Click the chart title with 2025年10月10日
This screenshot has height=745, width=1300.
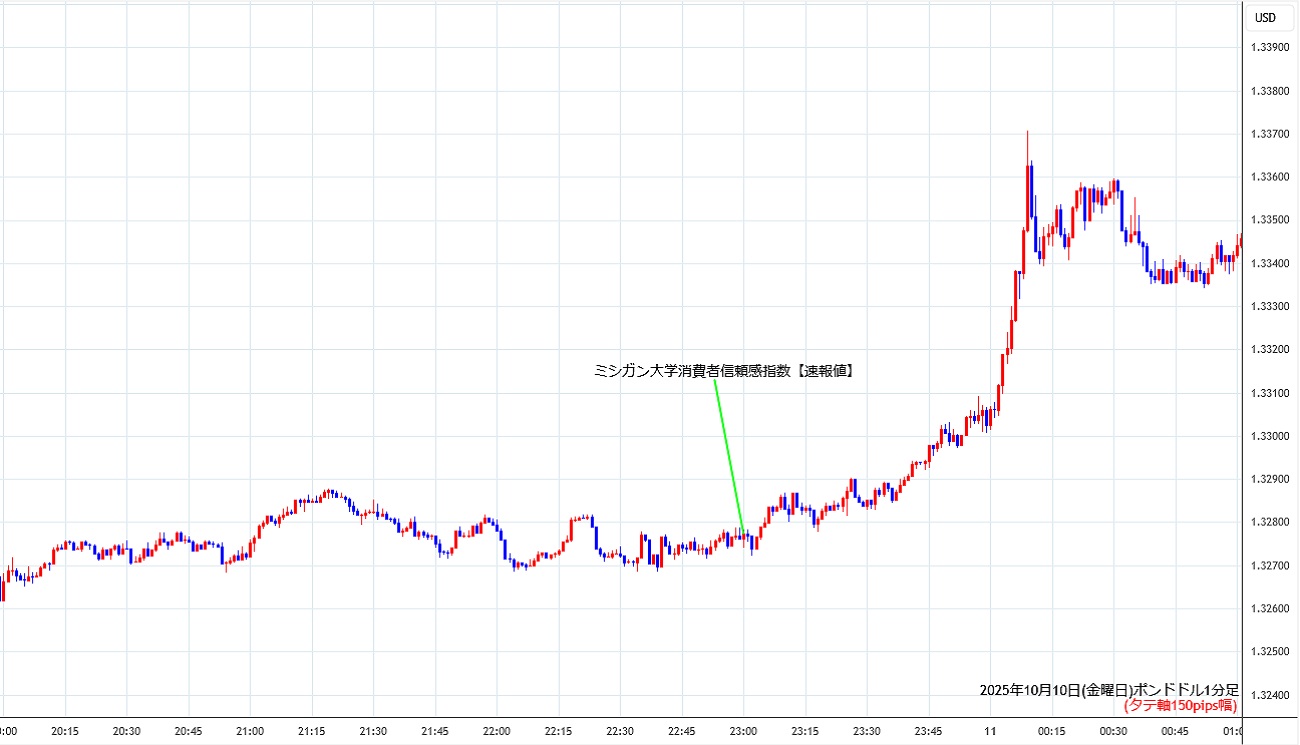(1108, 690)
